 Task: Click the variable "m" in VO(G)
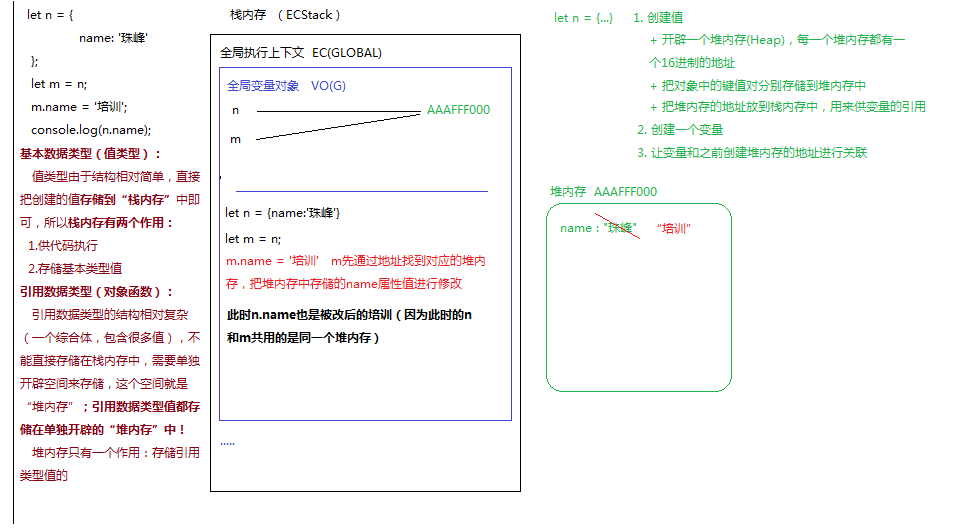pyautogui.click(x=236, y=140)
